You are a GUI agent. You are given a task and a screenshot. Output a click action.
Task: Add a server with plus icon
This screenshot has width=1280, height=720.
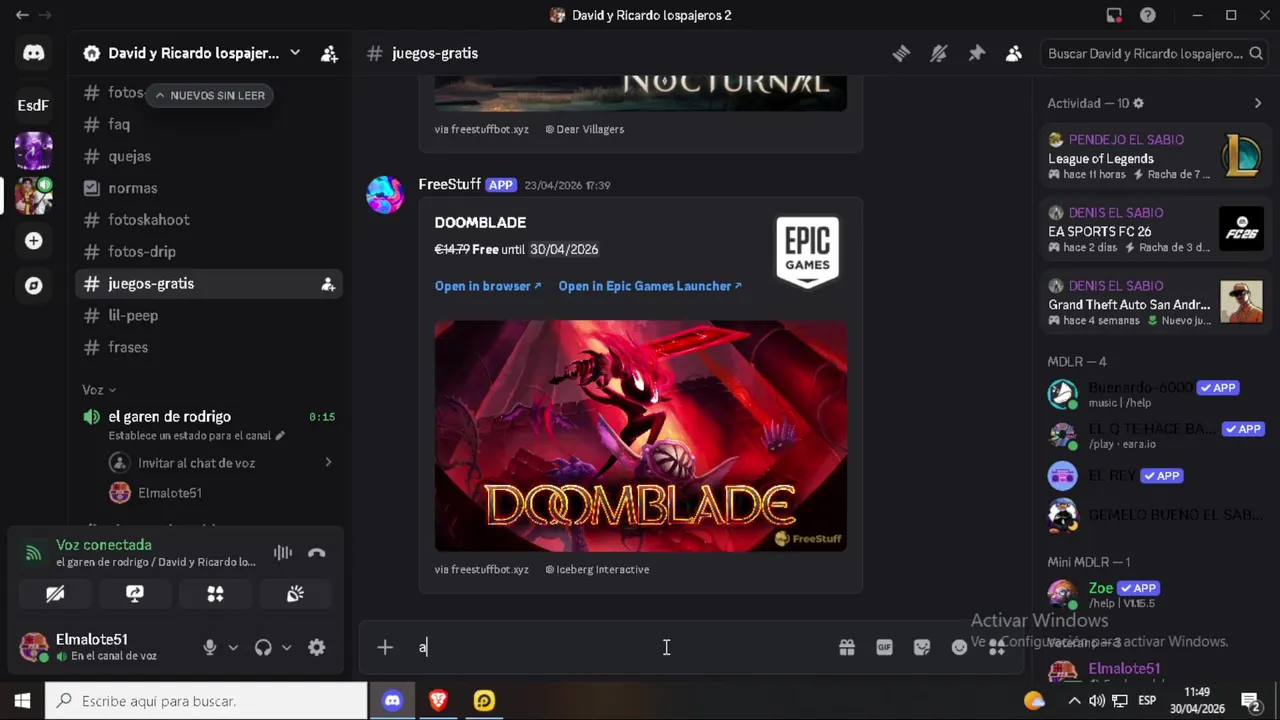coord(33,241)
